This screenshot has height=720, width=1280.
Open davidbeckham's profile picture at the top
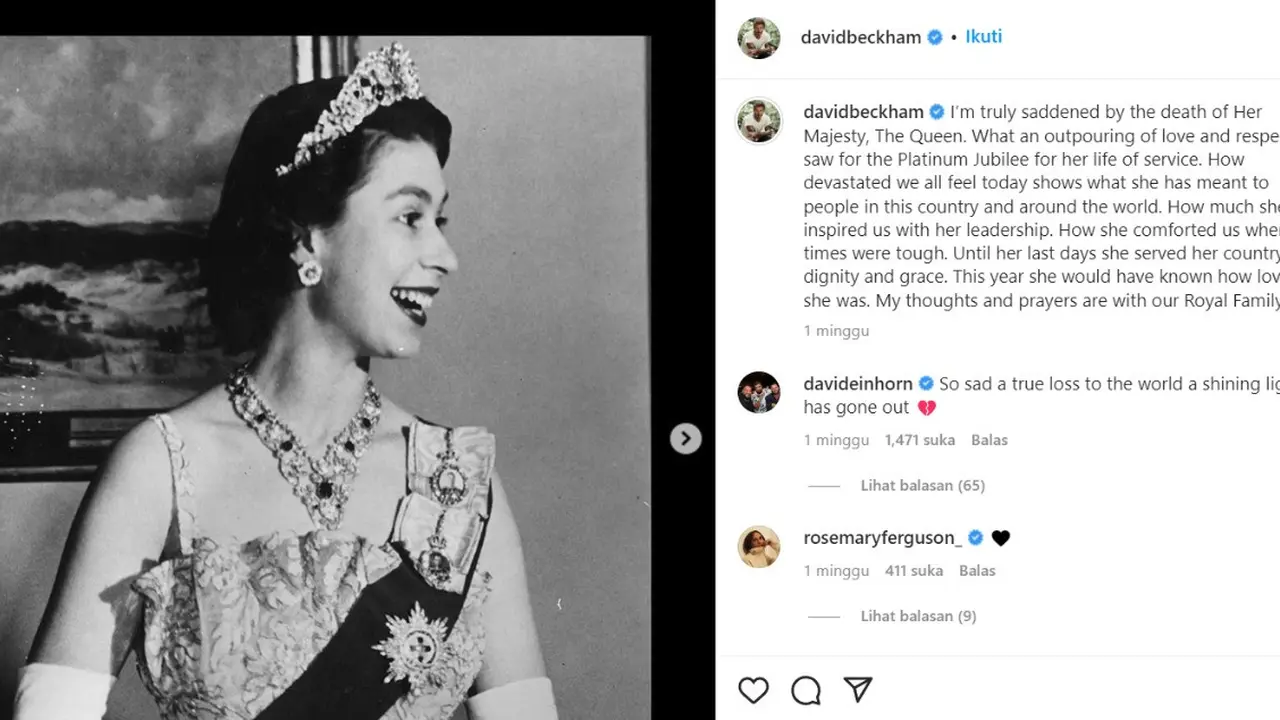point(758,37)
